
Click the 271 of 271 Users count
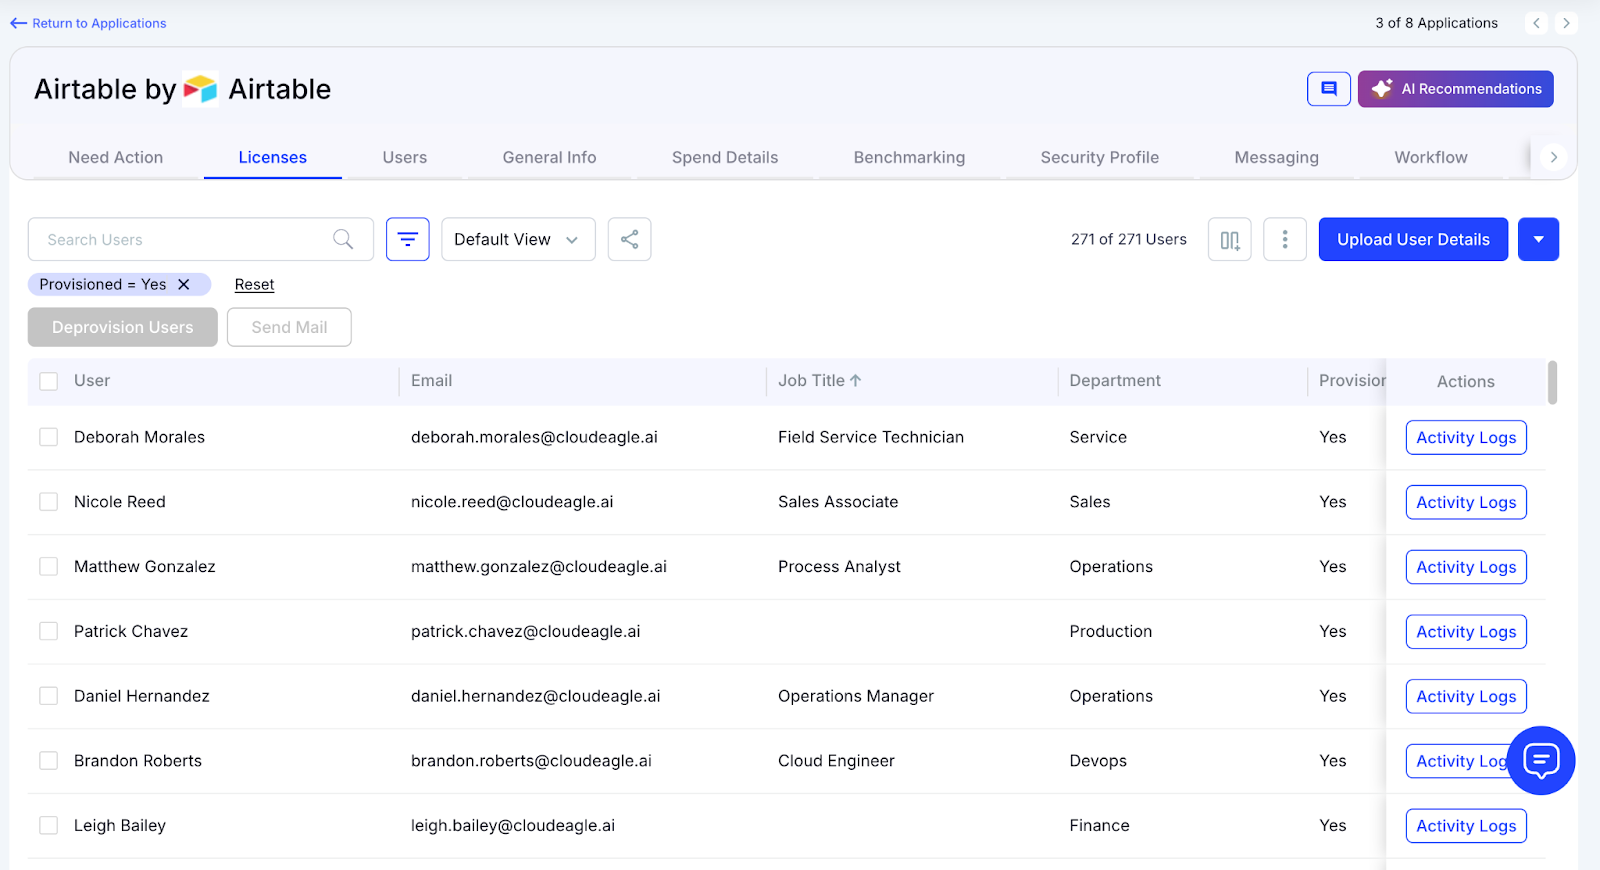point(1129,239)
